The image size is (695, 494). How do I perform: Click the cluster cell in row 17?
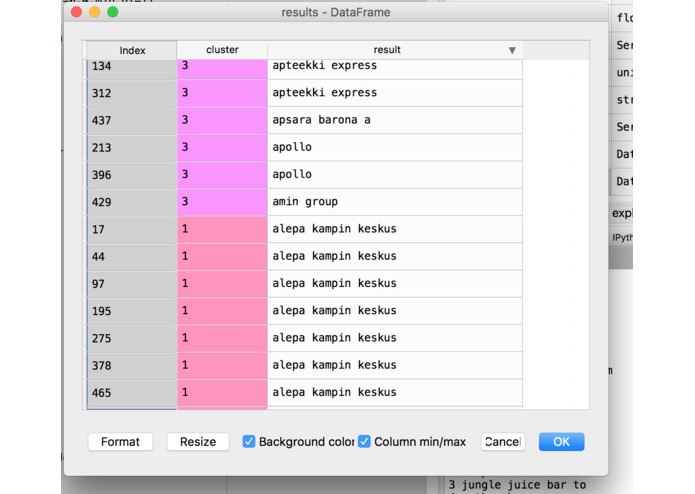point(222,229)
